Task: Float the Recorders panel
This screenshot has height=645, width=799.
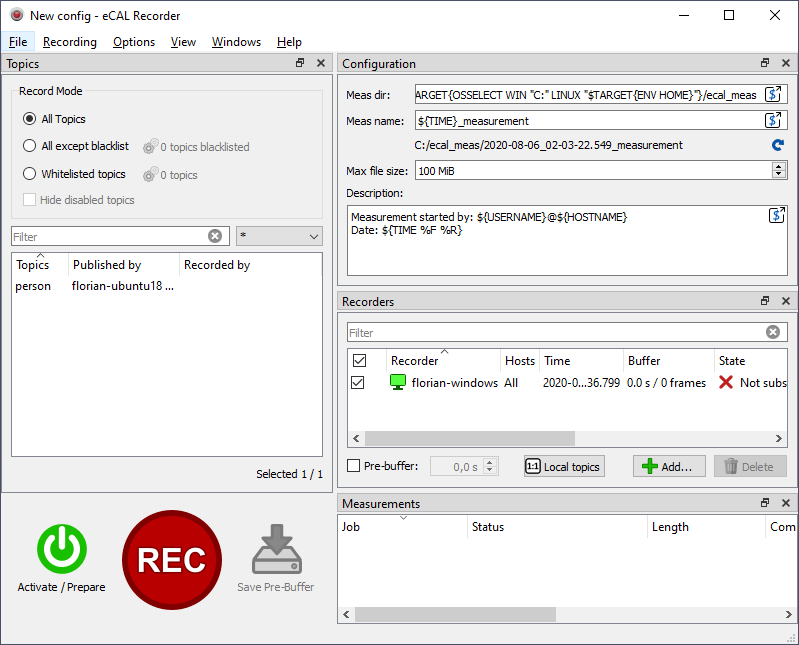Action: tap(765, 301)
